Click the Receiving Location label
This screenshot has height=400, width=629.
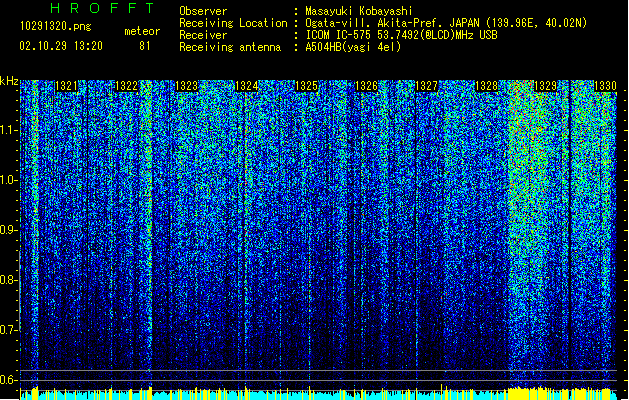click(x=233, y=23)
